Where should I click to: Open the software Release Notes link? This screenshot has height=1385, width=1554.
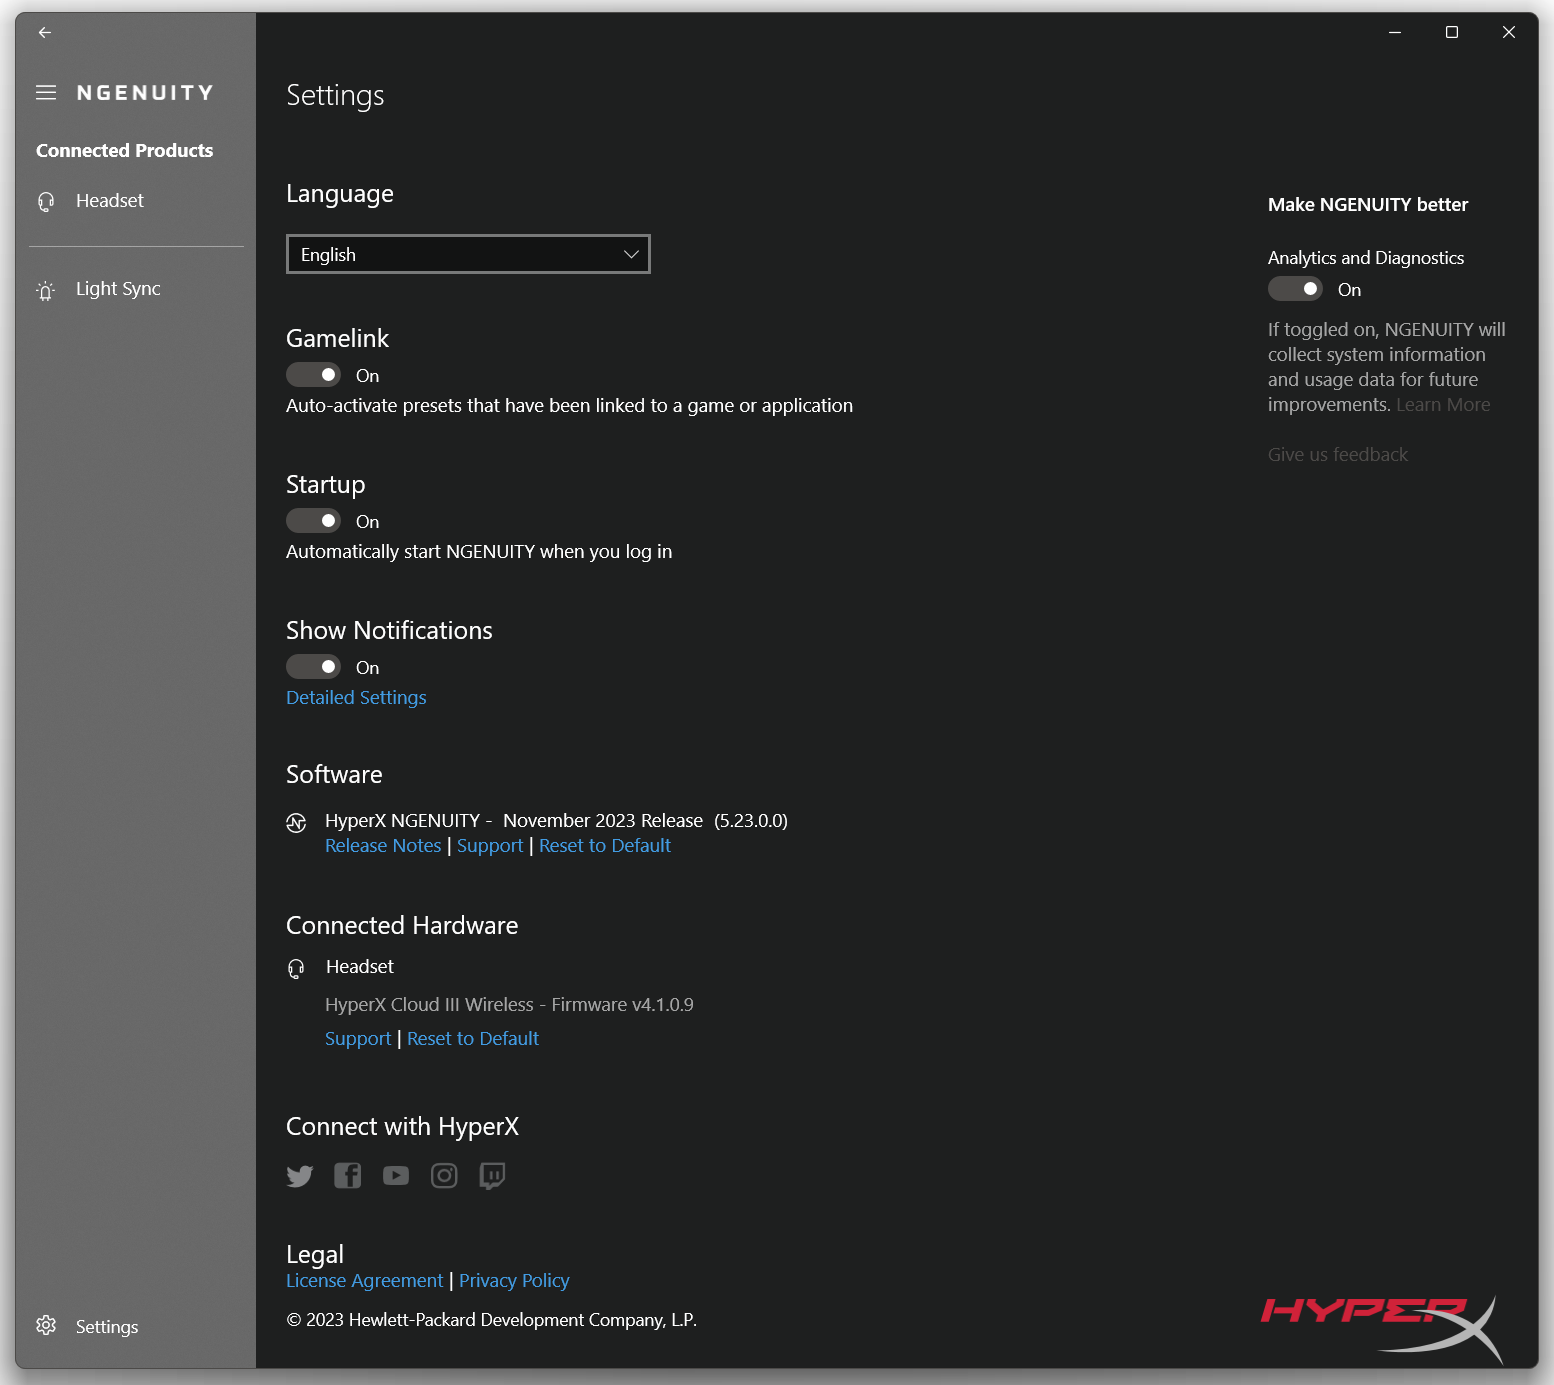tap(383, 845)
